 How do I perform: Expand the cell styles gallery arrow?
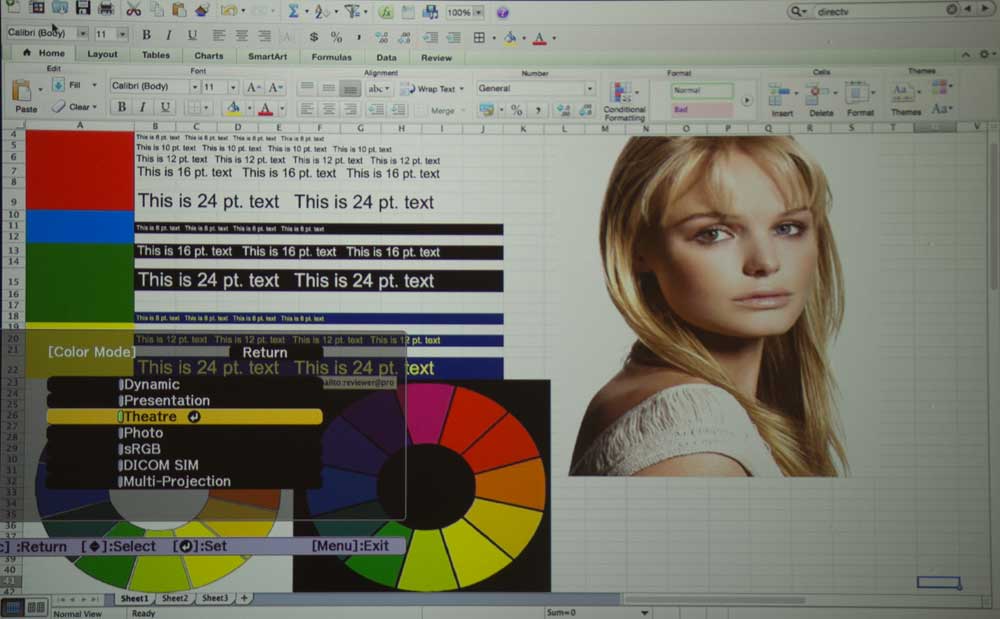(746, 101)
